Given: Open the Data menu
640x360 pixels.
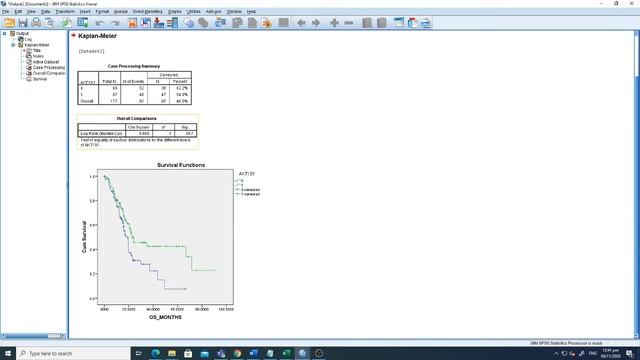Looking at the screenshot, I should (x=46, y=11).
